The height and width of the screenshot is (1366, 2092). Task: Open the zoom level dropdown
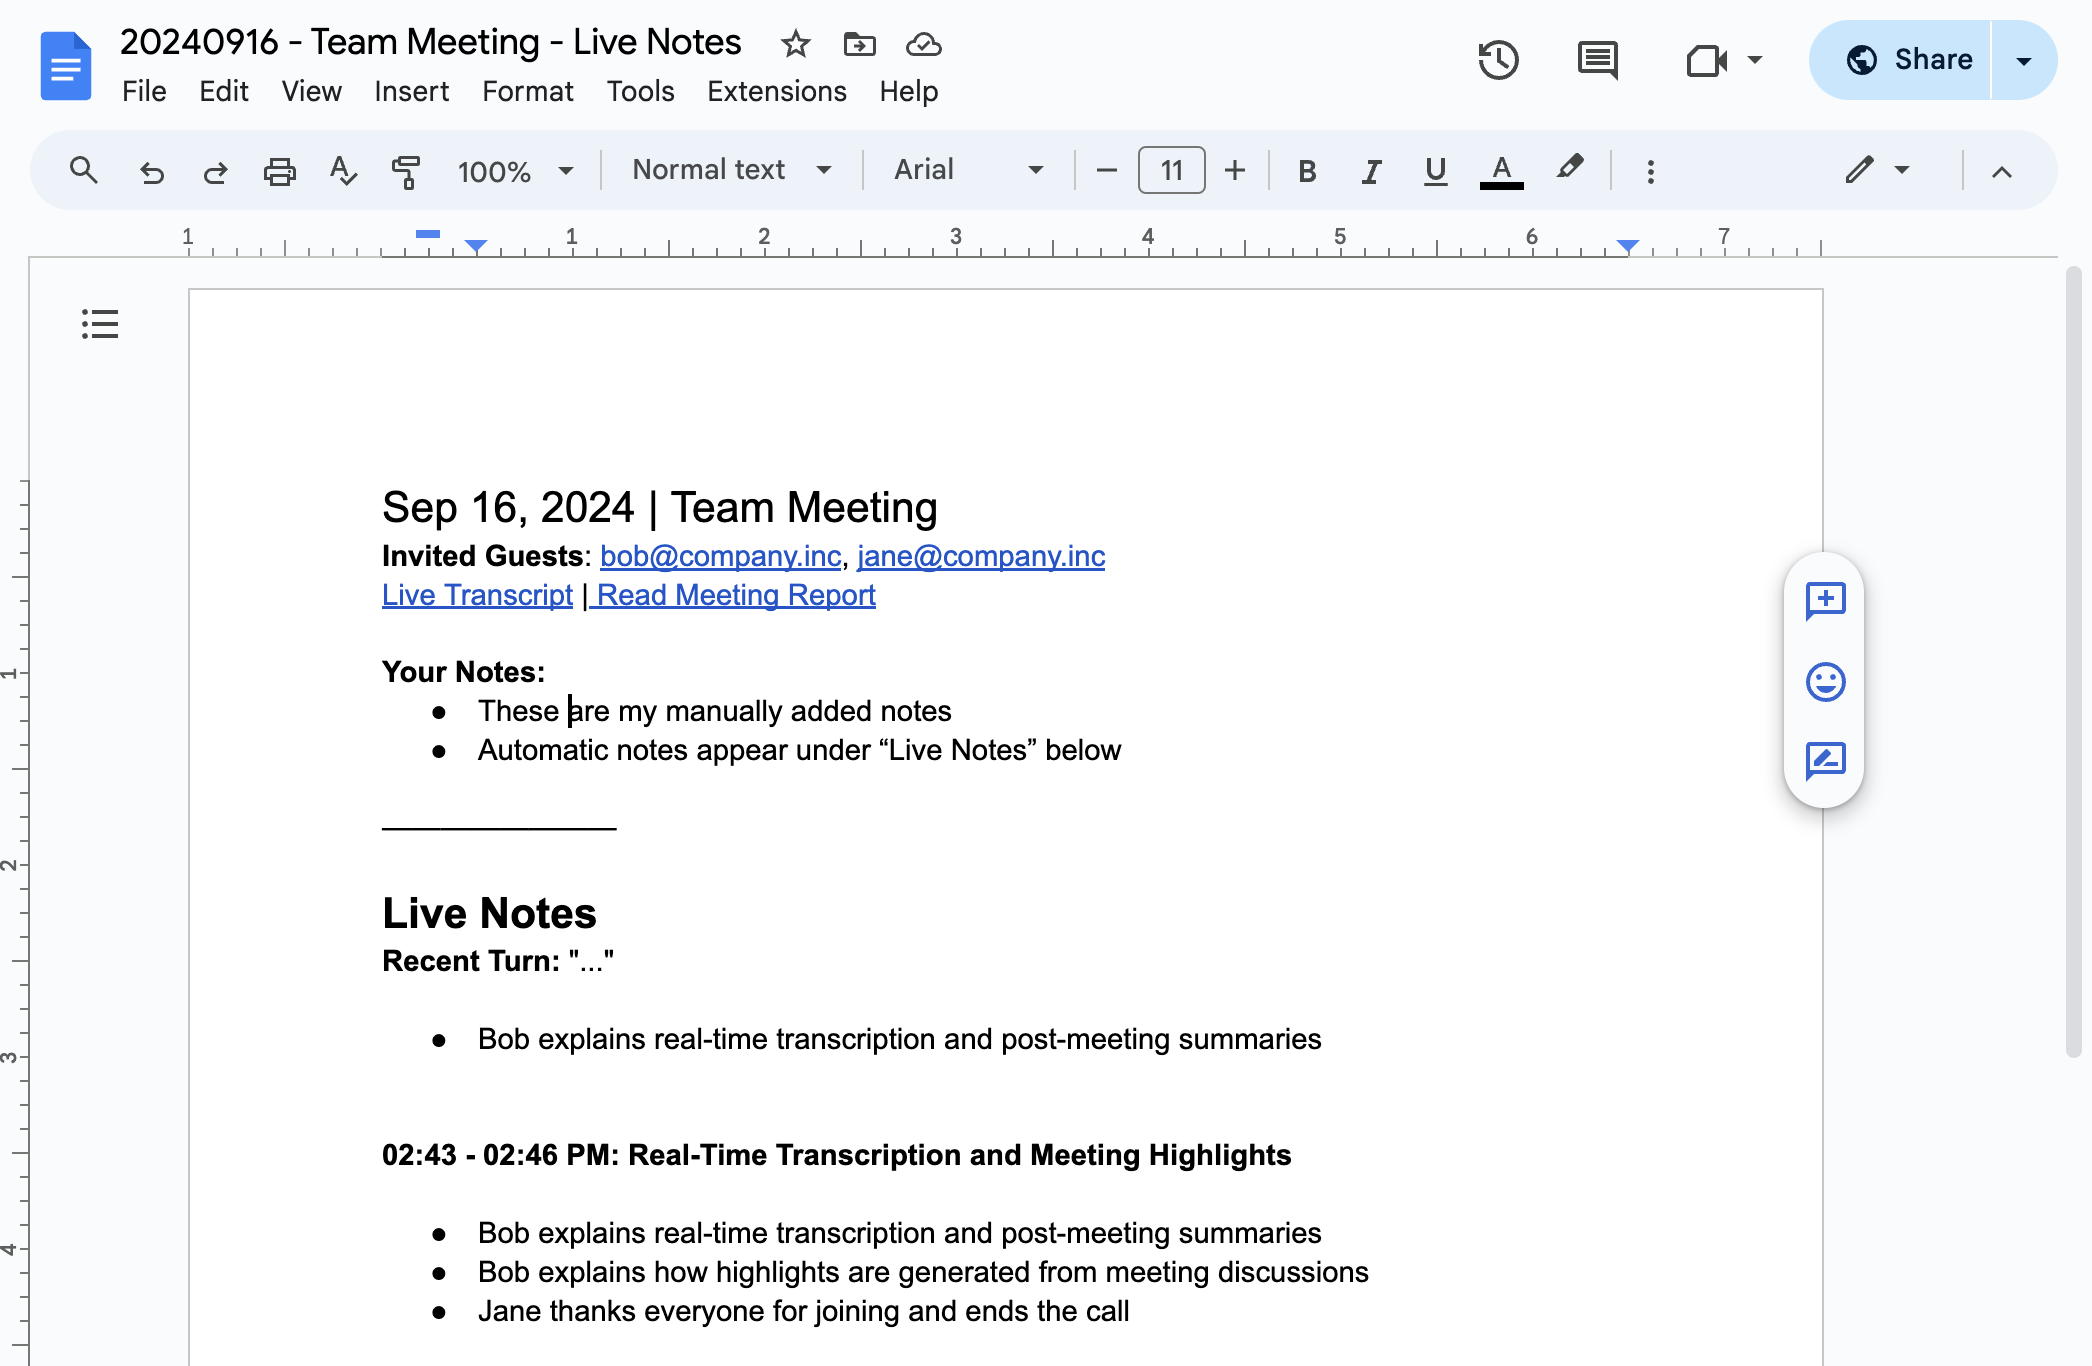click(x=516, y=170)
